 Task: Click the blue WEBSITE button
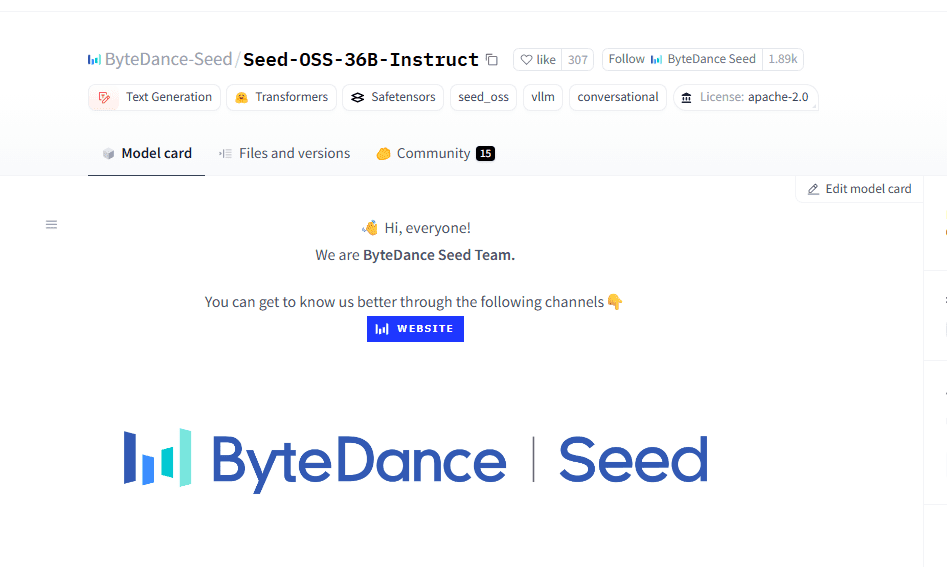(x=416, y=329)
